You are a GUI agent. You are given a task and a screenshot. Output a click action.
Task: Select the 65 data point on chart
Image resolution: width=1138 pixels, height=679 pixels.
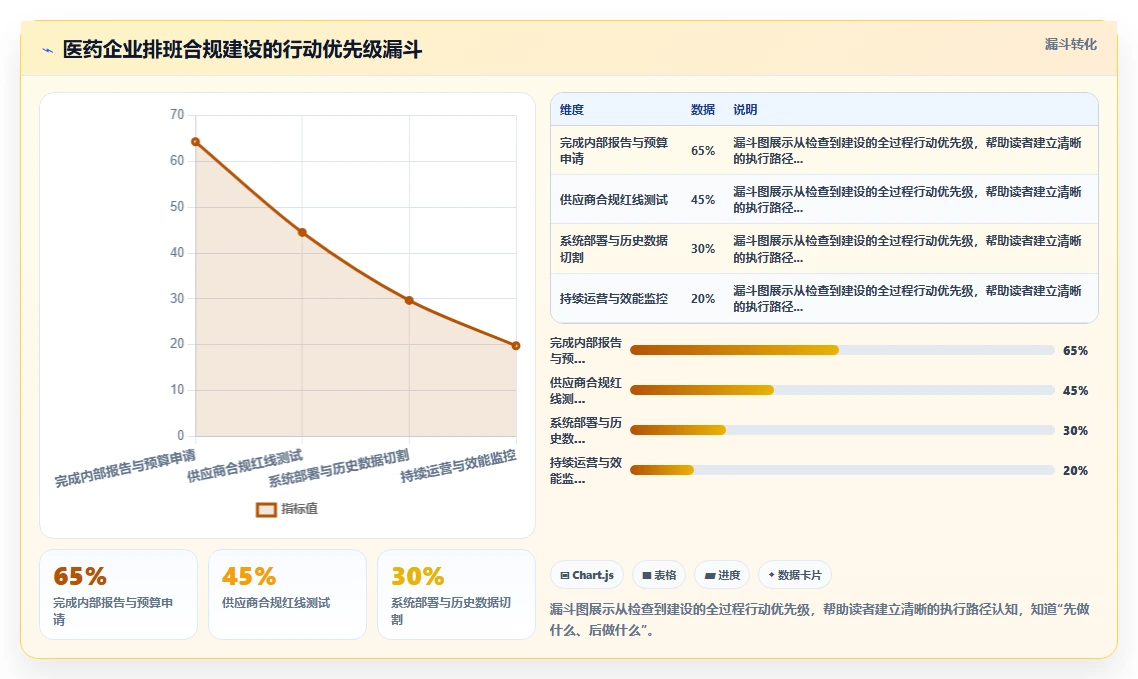195,141
